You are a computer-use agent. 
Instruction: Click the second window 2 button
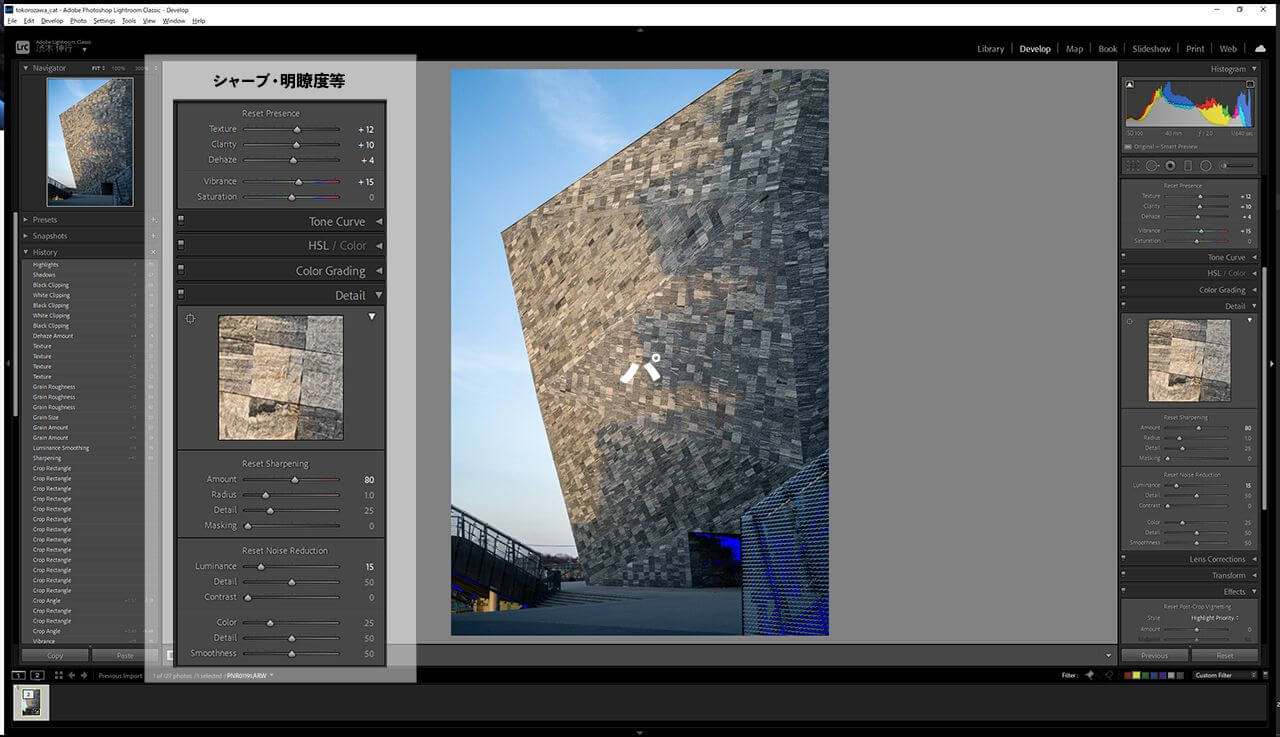click(38, 676)
